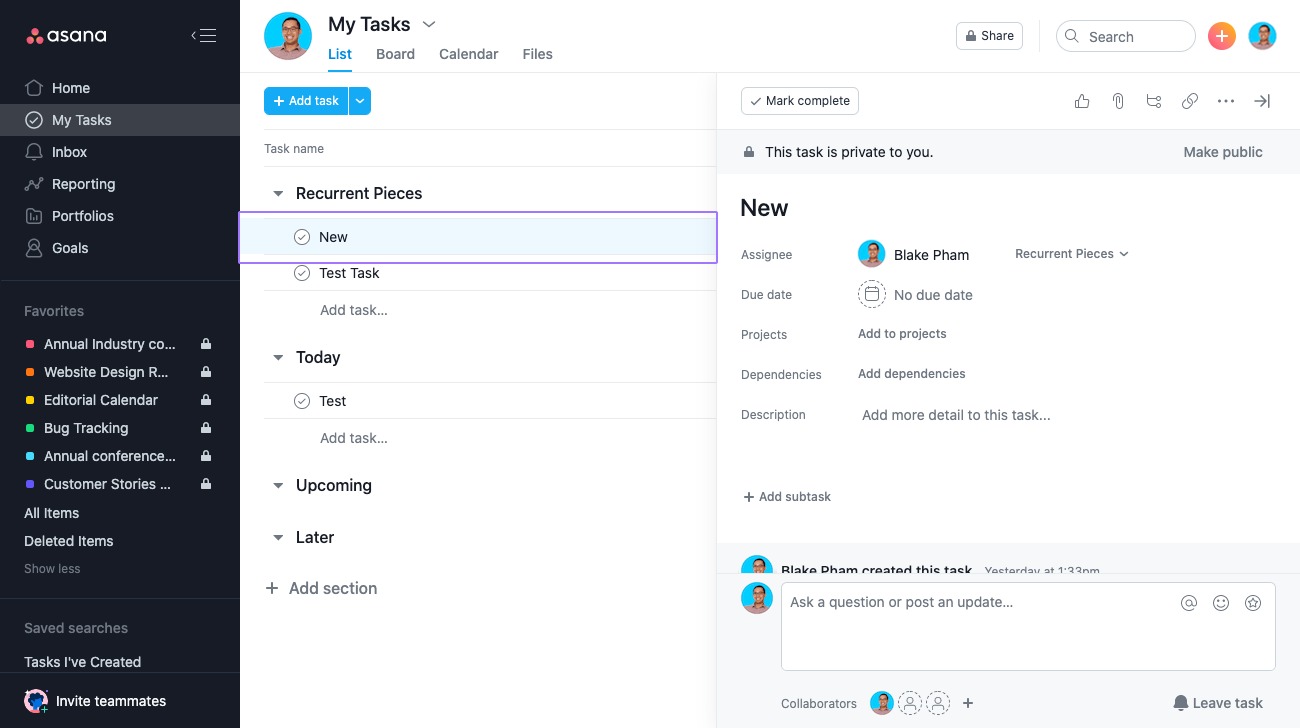Screen dimensions: 1300x728
Task: Switch to the Board tab
Action: (x=395, y=54)
